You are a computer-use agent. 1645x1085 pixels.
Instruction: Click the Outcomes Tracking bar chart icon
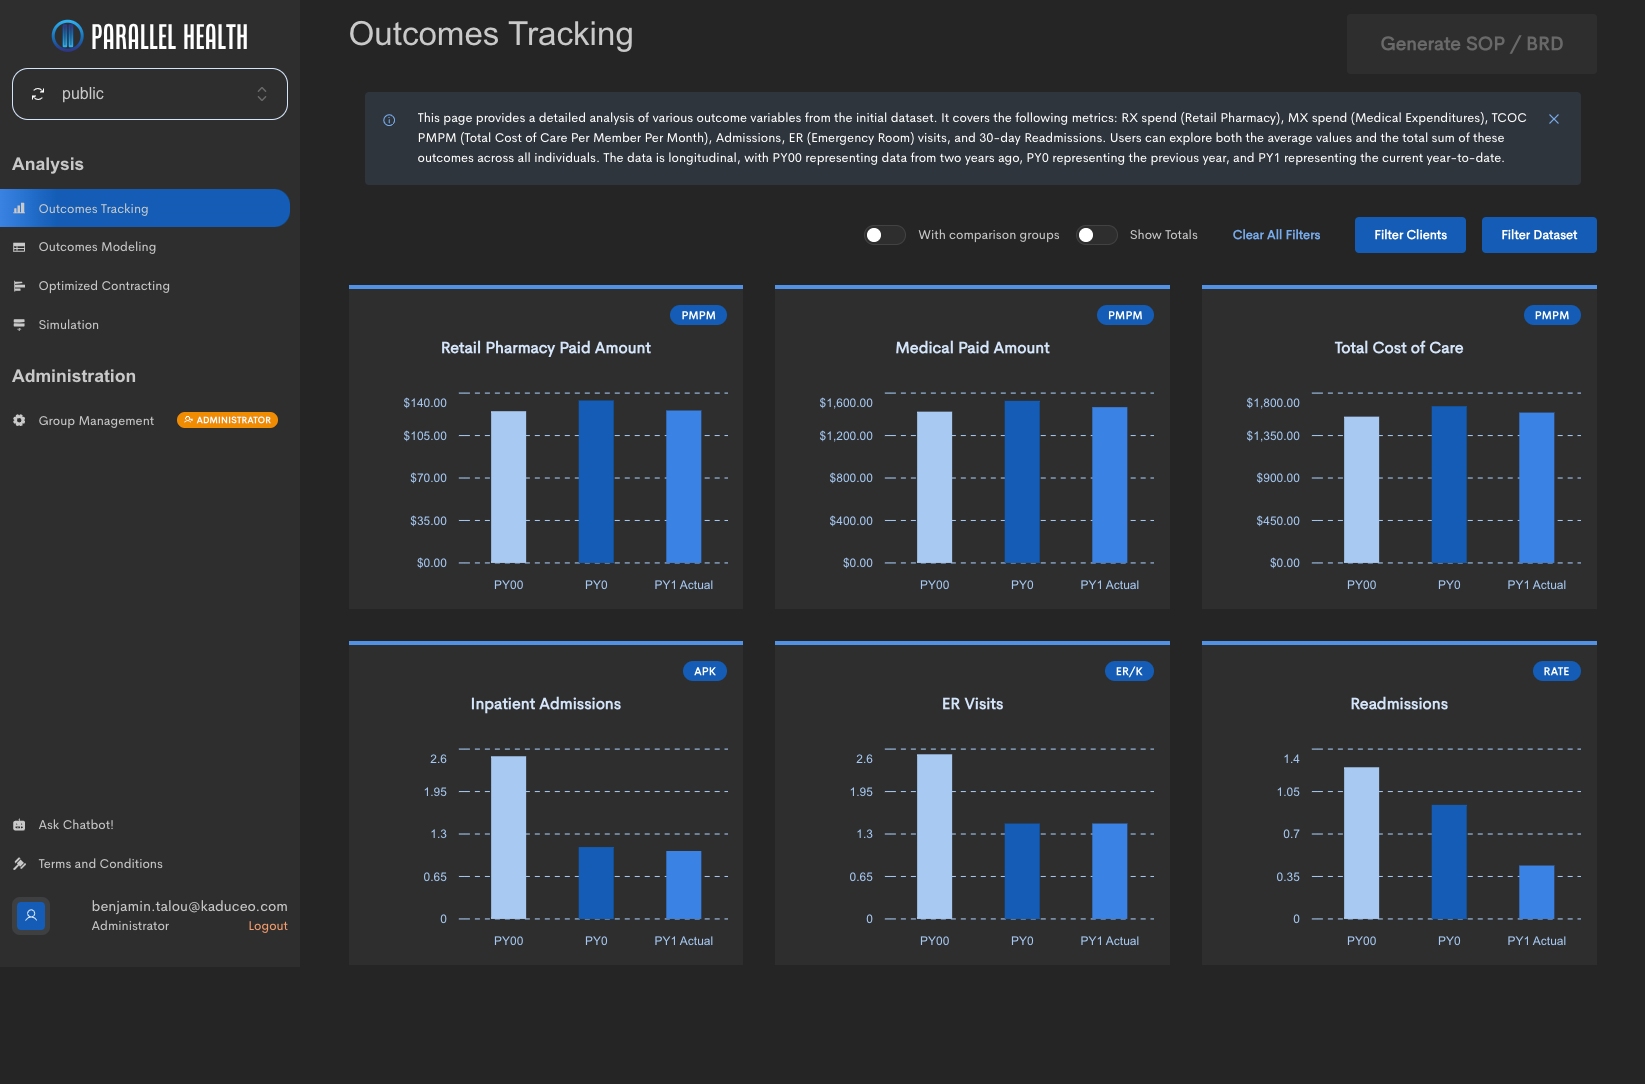point(19,208)
